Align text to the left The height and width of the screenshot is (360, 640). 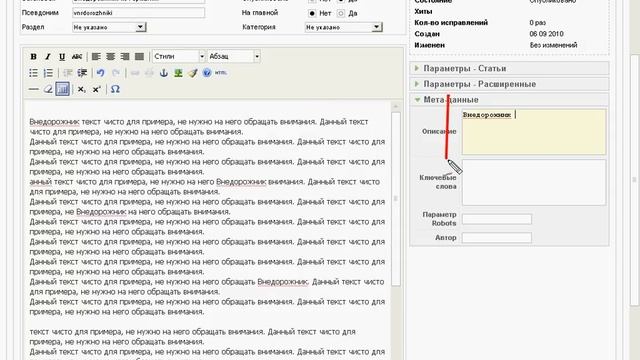[96, 57]
